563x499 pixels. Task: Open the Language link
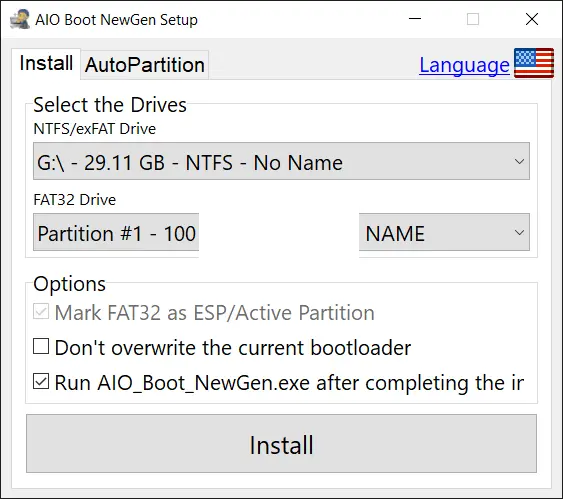(x=464, y=65)
